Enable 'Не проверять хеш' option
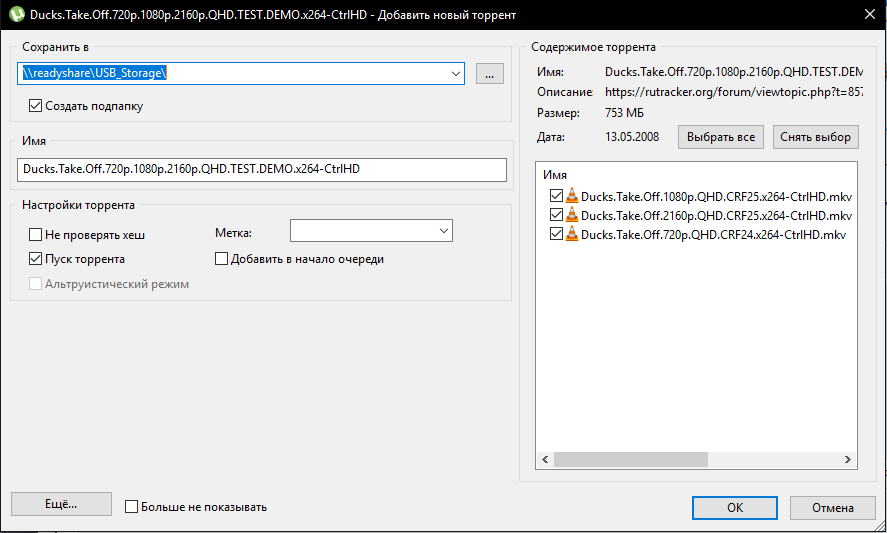This screenshot has height=533, width=887. click(x=37, y=234)
